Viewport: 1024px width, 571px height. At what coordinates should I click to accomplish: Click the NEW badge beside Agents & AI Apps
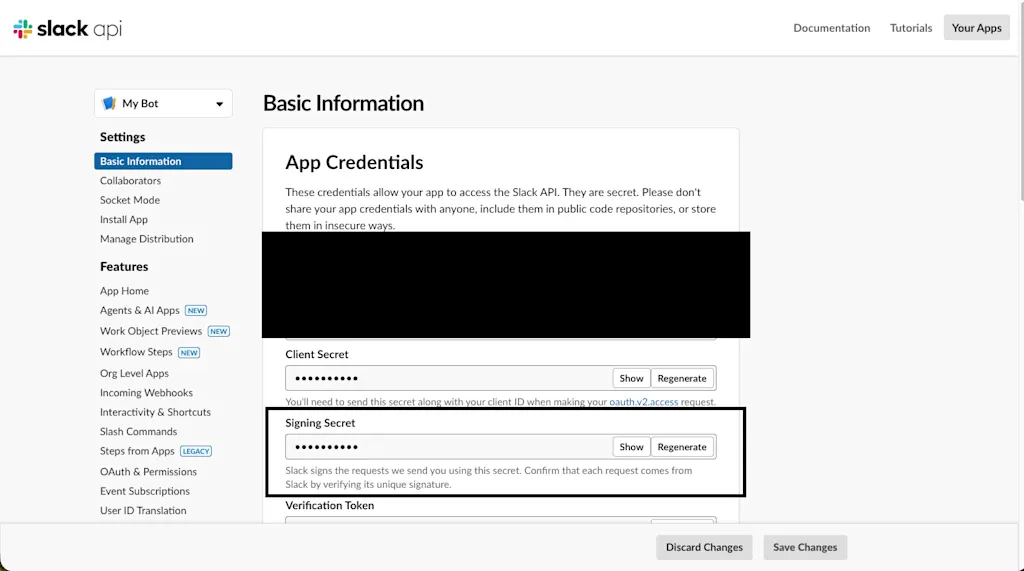196,311
